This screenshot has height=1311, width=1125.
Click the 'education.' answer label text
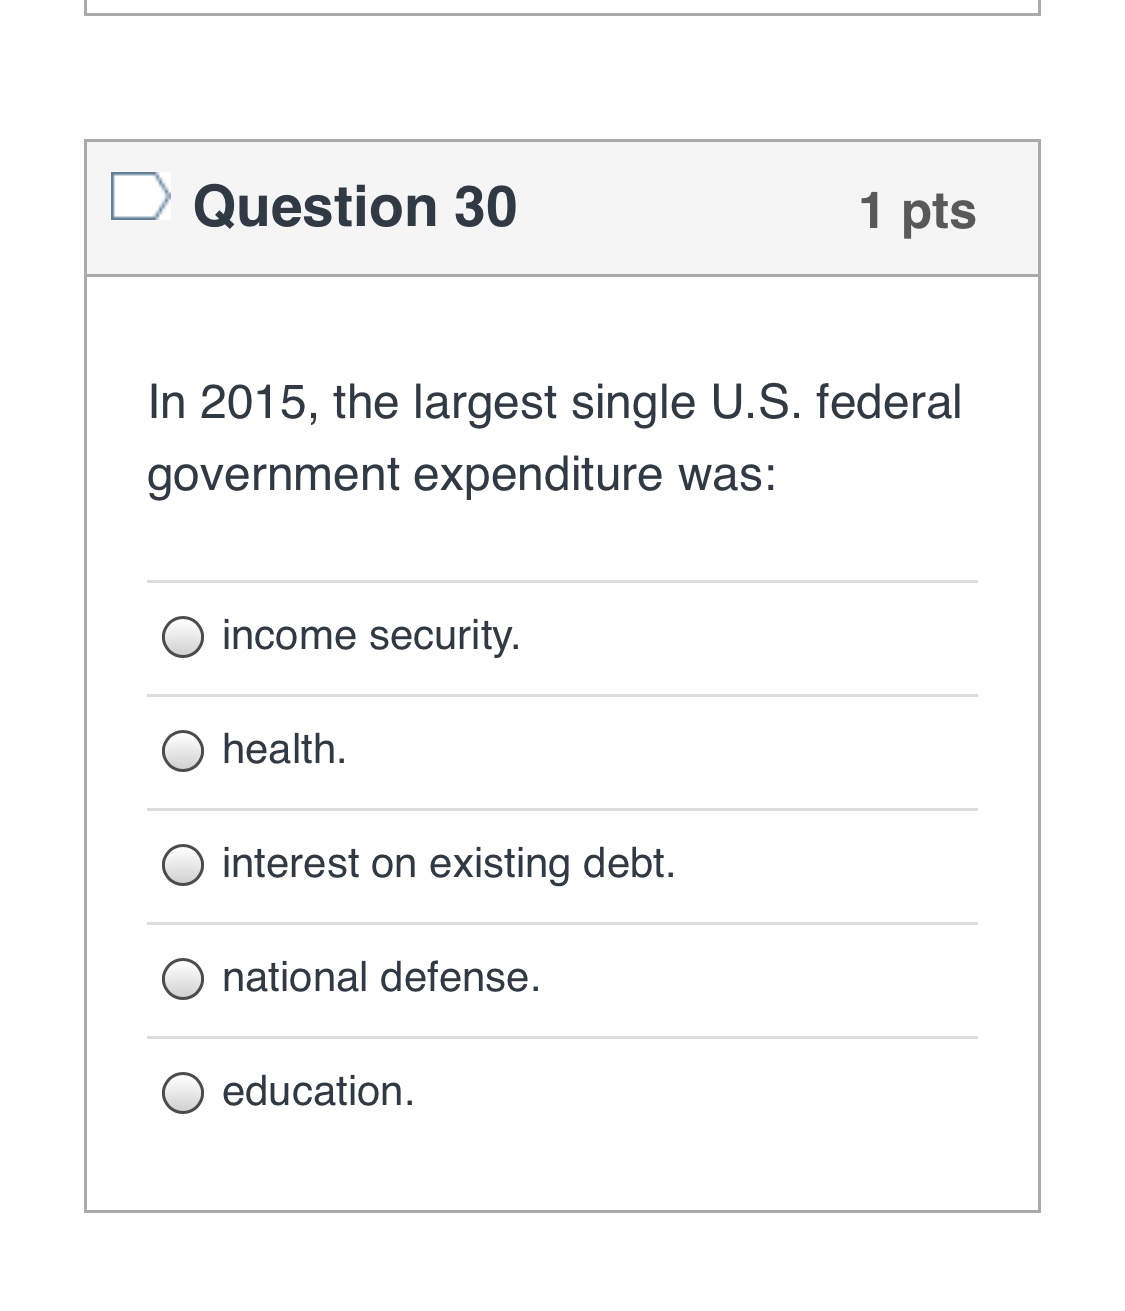(x=318, y=1091)
